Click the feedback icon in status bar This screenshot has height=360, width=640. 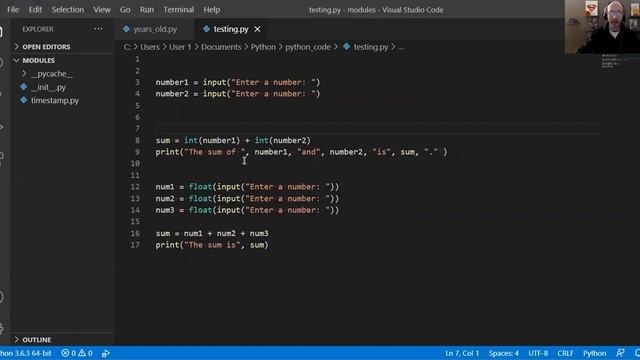pyautogui.click(x=620, y=353)
